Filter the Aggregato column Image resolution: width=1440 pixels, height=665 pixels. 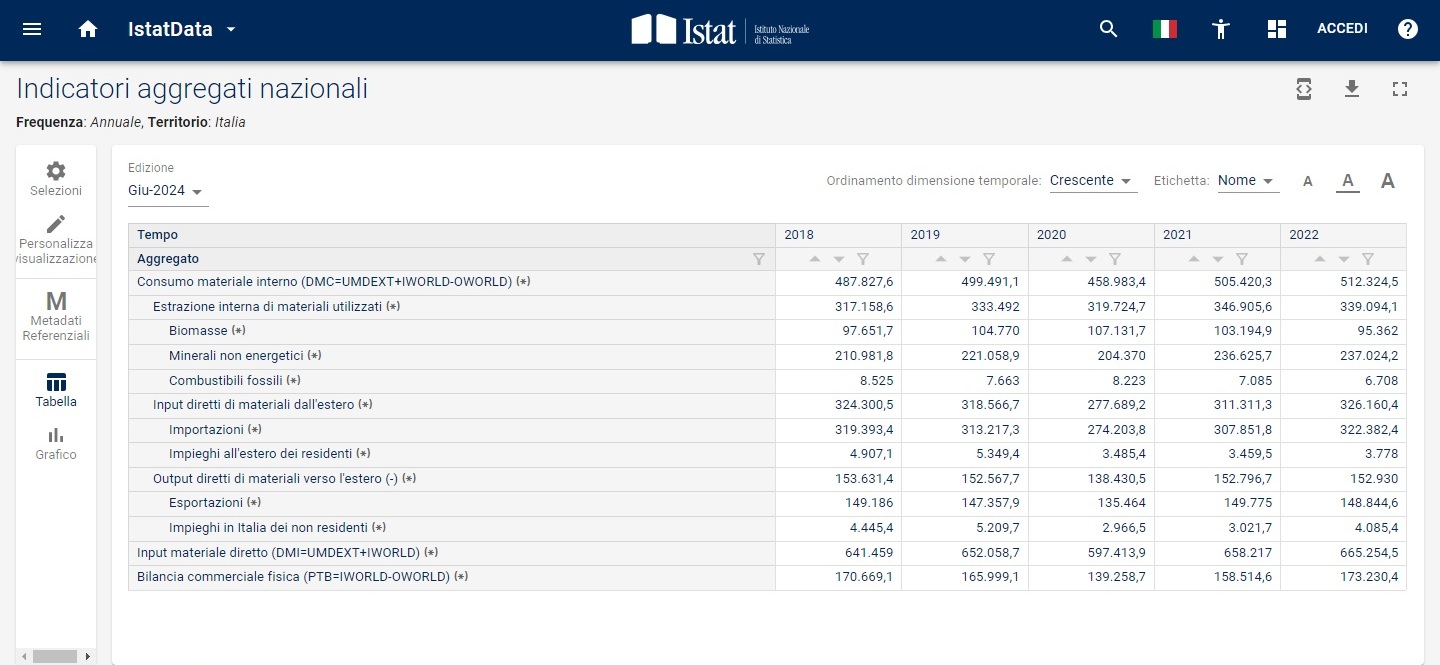[759, 259]
